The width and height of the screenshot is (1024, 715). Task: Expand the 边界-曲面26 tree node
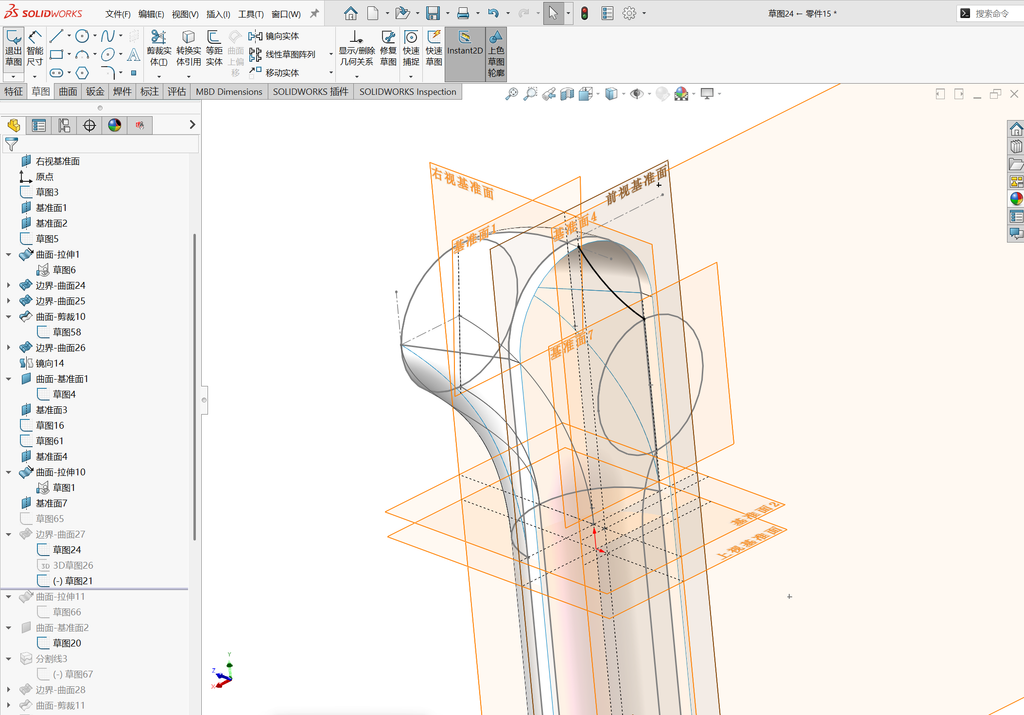pos(8,348)
